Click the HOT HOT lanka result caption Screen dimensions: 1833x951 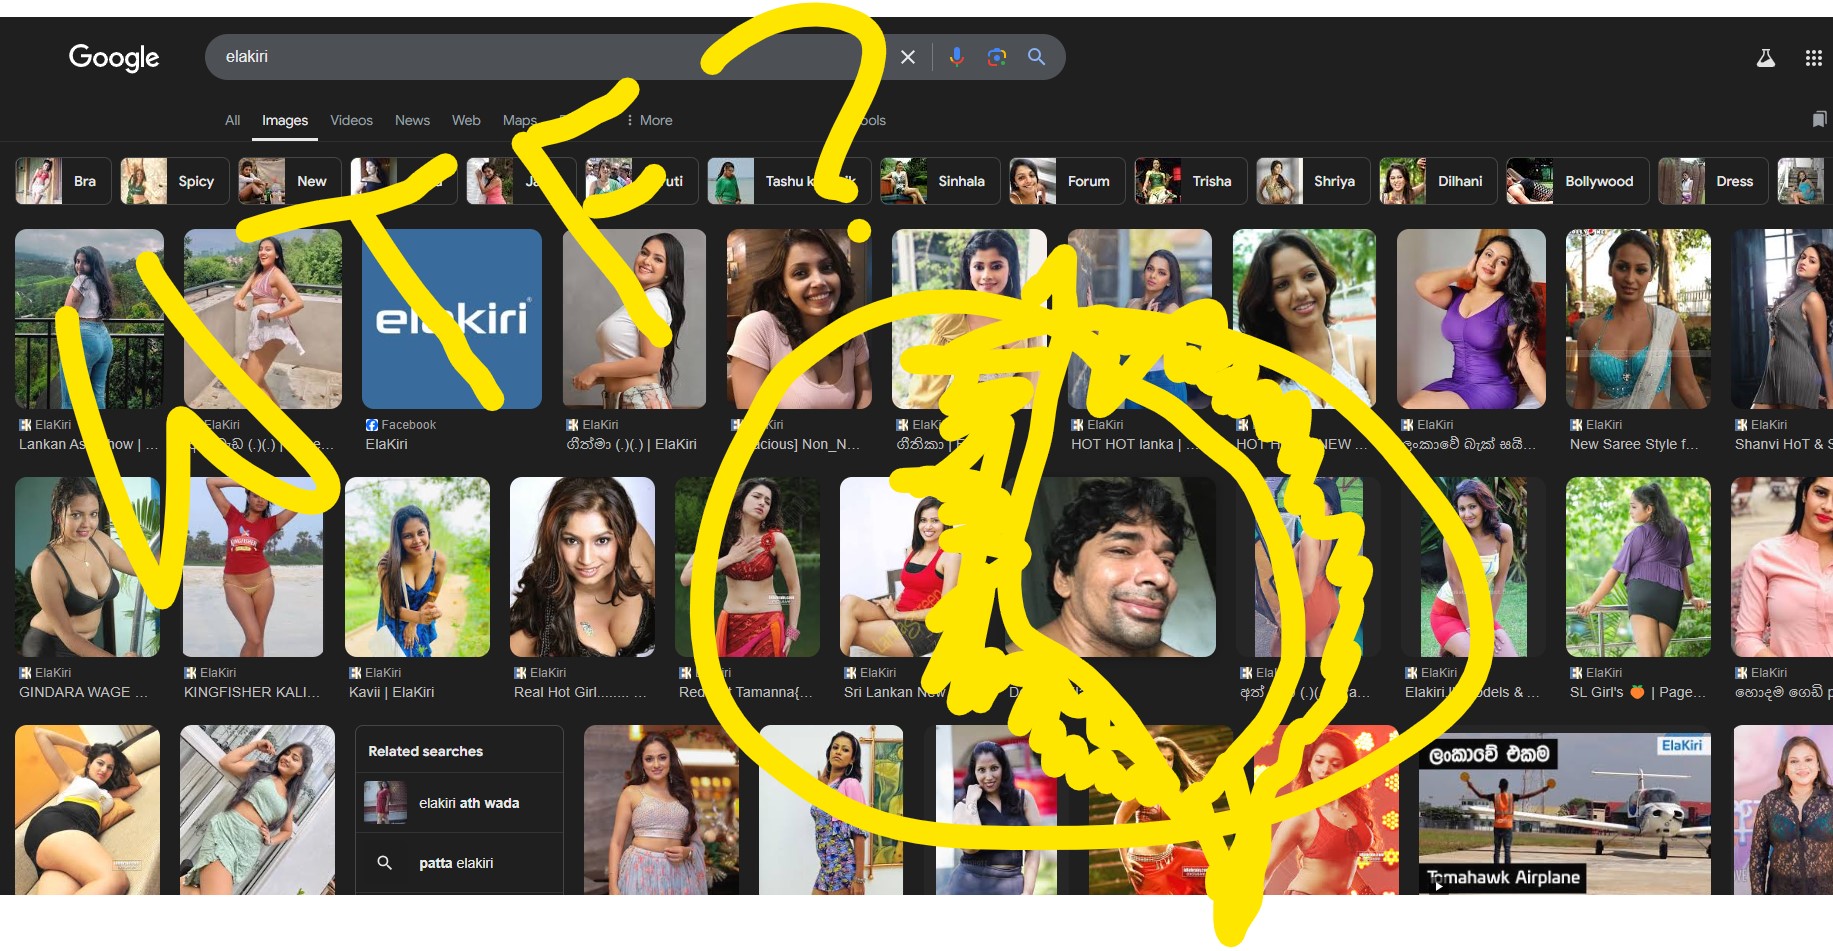click(x=1133, y=444)
